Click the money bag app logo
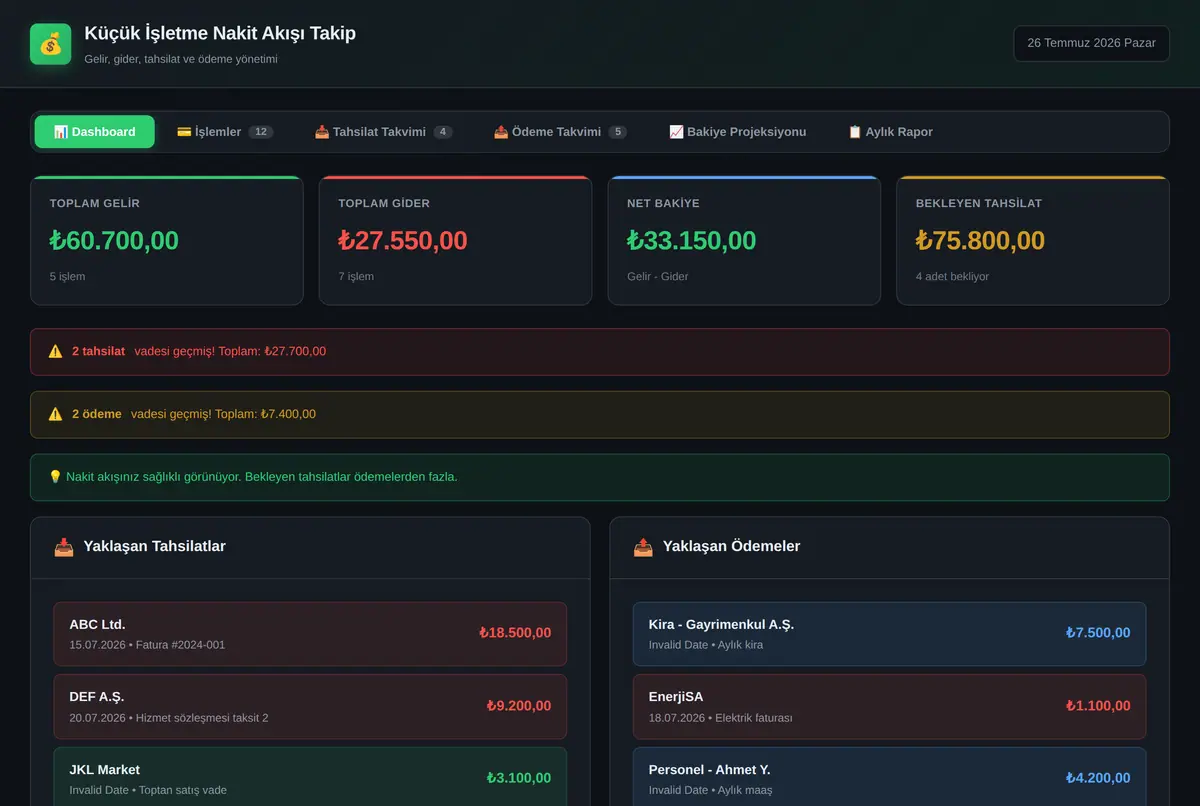The width and height of the screenshot is (1200, 806). click(x=51, y=44)
